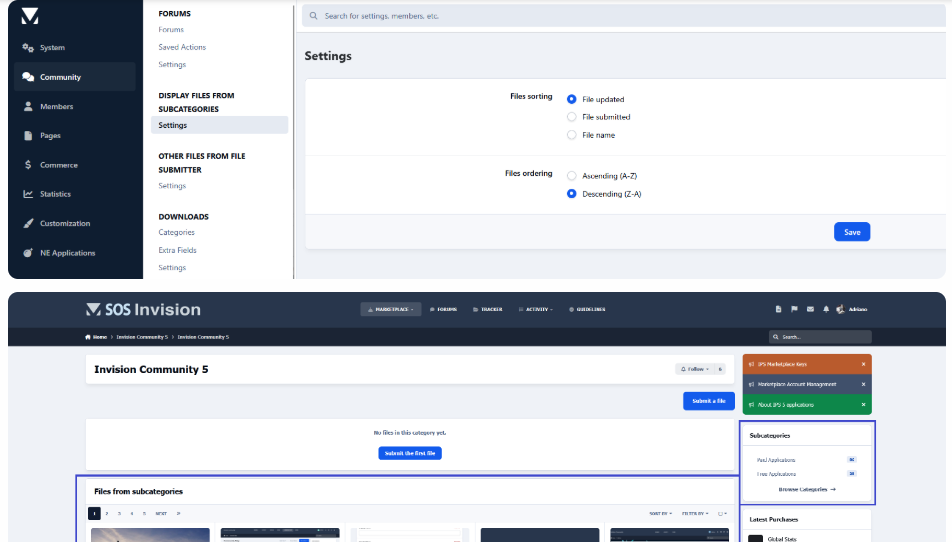Screen dimensions: 952x542
Task: Click the settings search field
Action: (x=620, y=16)
